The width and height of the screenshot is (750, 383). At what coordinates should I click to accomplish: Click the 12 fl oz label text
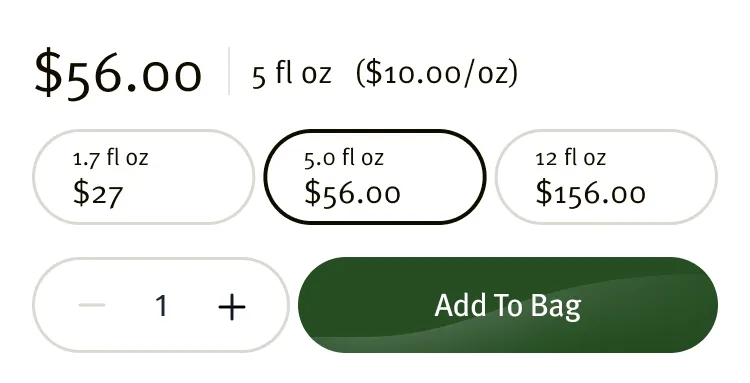pos(571,157)
